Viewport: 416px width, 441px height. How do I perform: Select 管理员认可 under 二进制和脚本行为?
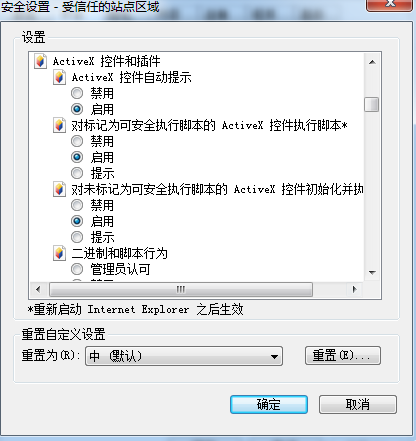coord(77,269)
